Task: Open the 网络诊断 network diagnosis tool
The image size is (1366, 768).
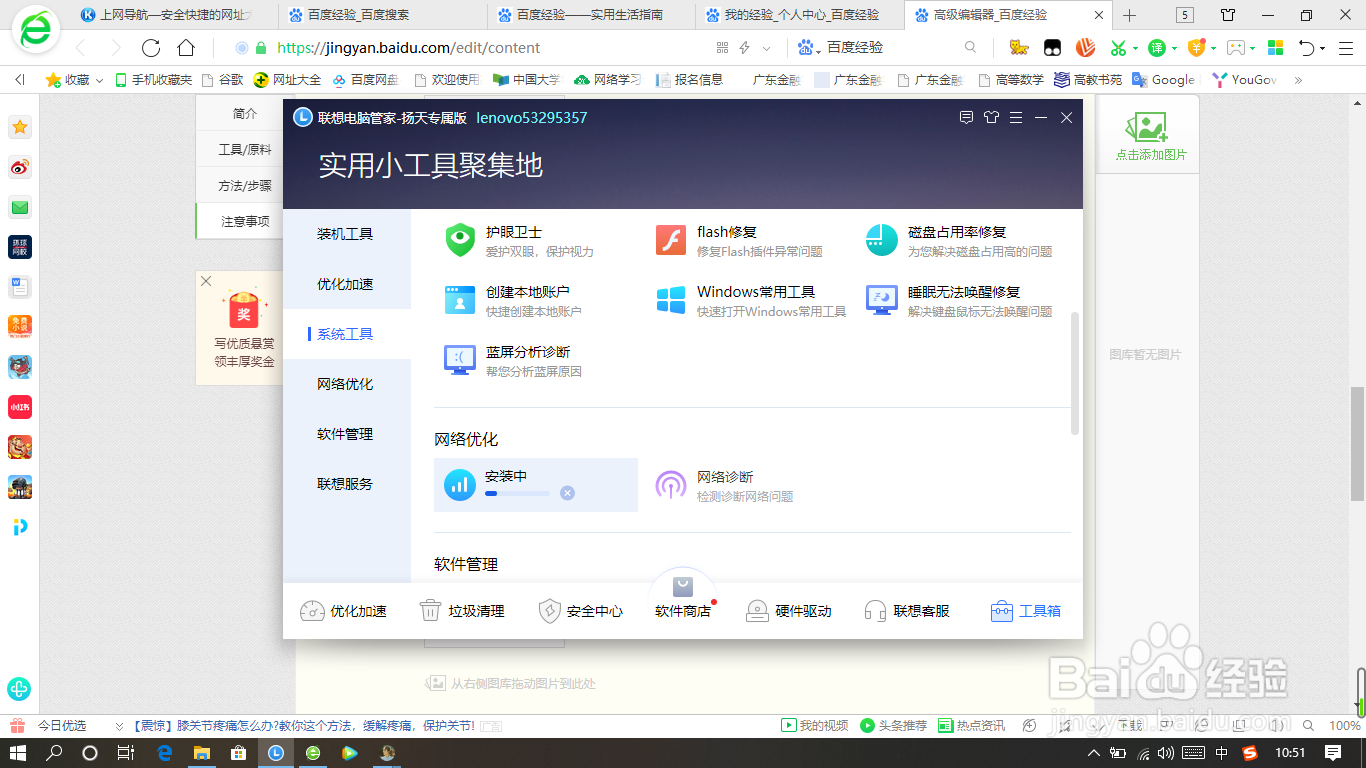Action: tap(725, 486)
